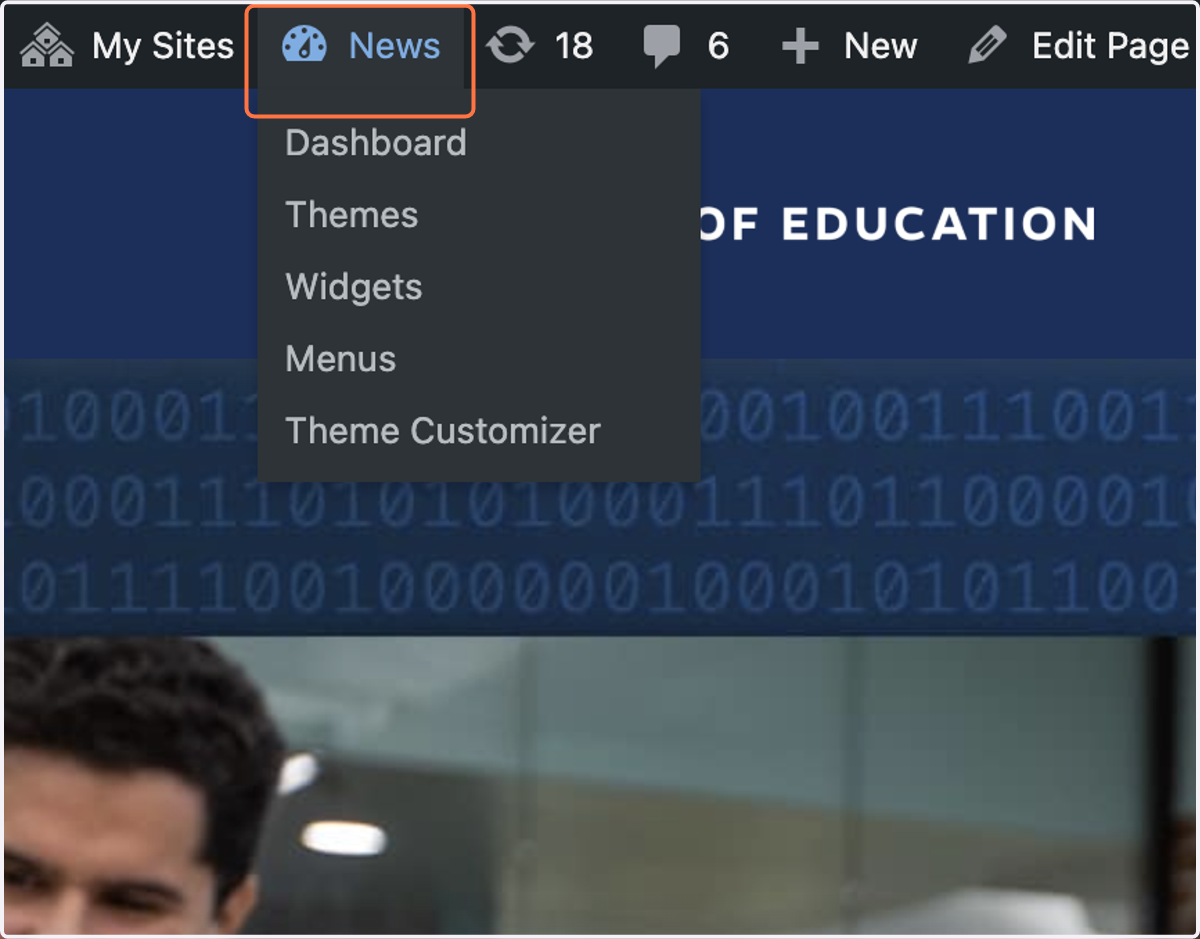1200x939 pixels.
Task: Select Menus in the dropdown
Action: (341, 359)
